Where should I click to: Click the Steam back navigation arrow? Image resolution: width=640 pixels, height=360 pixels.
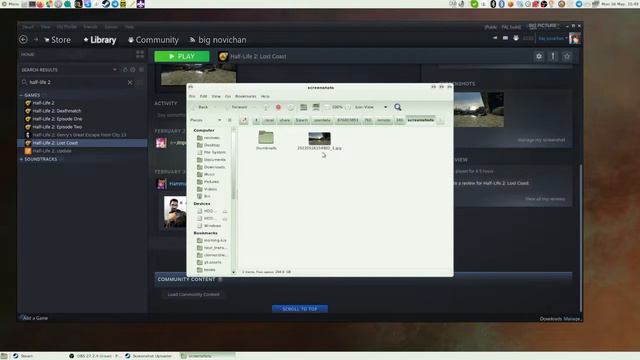[x=23, y=40]
